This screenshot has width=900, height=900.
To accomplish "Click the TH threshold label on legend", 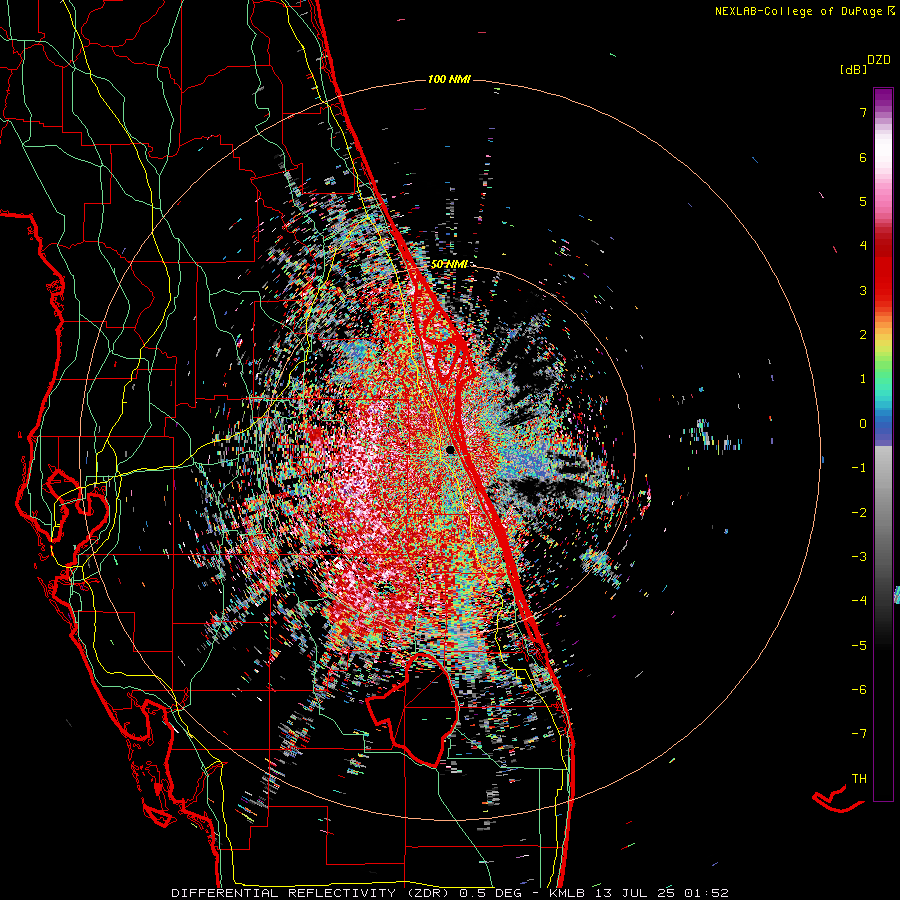I will pos(859,779).
